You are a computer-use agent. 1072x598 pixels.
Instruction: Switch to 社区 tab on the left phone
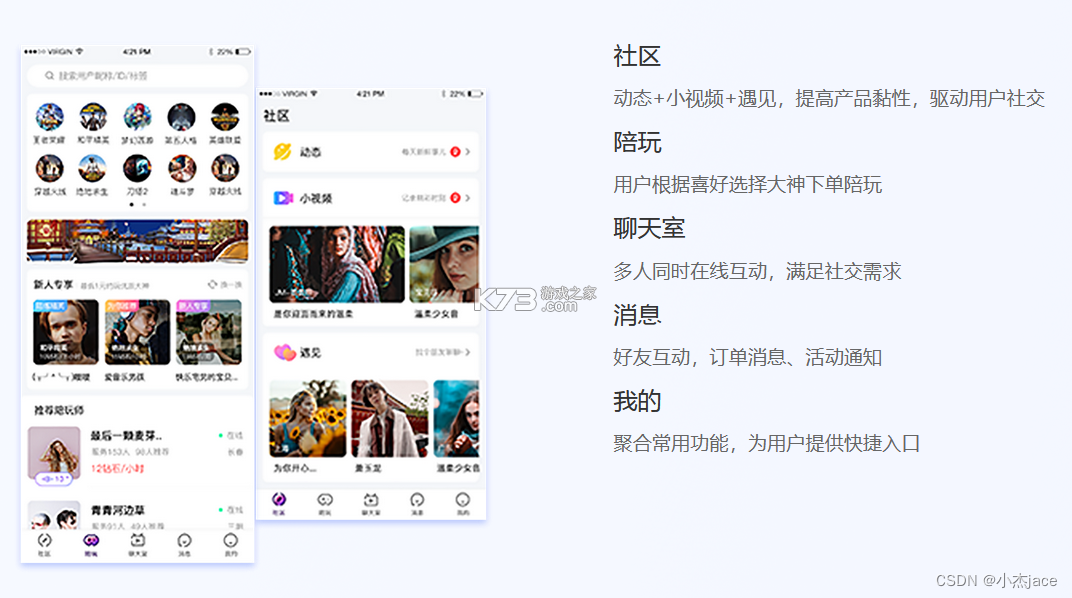point(44,545)
